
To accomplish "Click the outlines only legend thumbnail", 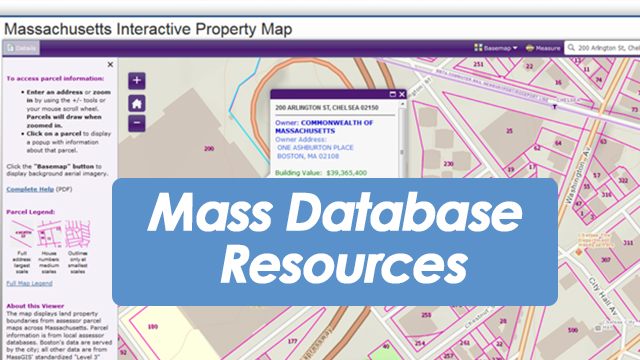I will (x=78, y=234).
